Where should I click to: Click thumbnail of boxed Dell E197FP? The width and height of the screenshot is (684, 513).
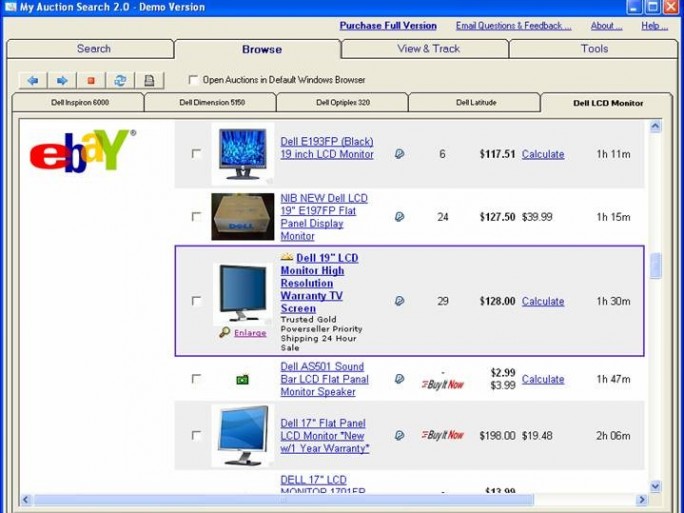click(243, 217)
